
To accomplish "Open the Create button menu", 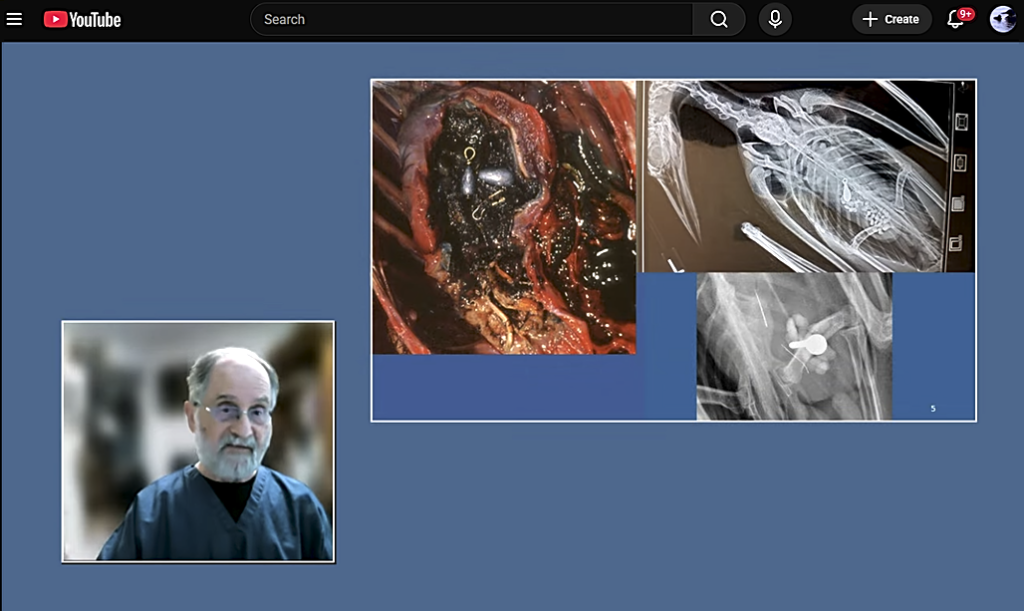I will (x=891, y=20).
